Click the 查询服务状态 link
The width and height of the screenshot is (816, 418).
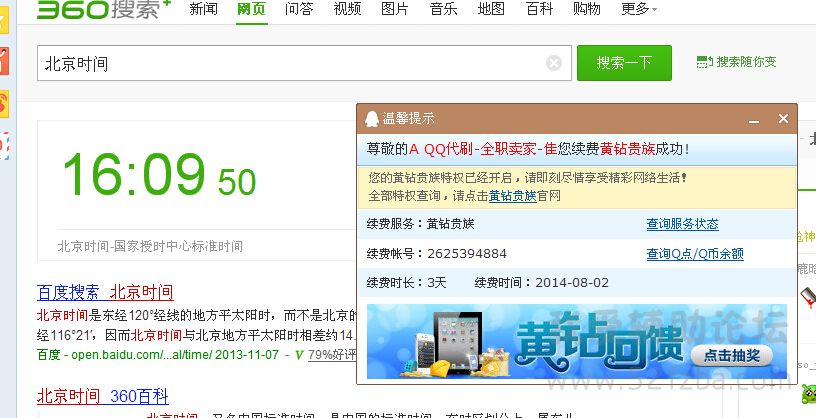682,224
